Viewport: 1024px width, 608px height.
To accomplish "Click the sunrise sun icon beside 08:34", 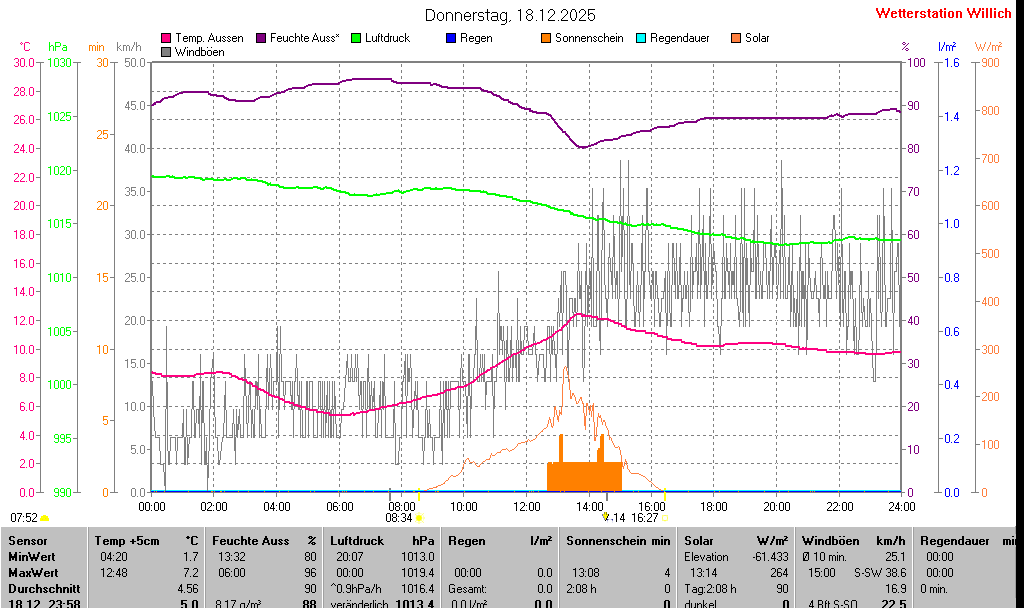I will click(x=419, y=518).
